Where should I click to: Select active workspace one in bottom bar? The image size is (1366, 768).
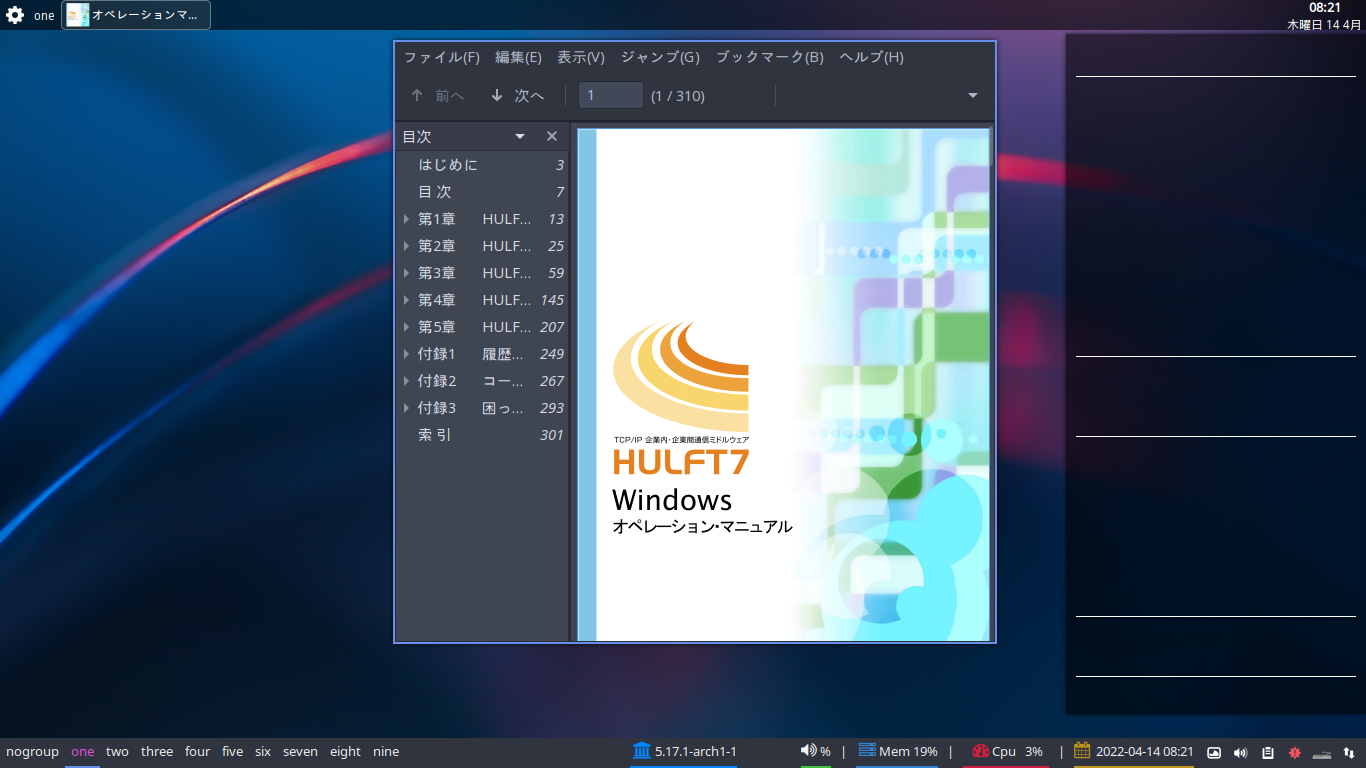click(x=83, y=751)
